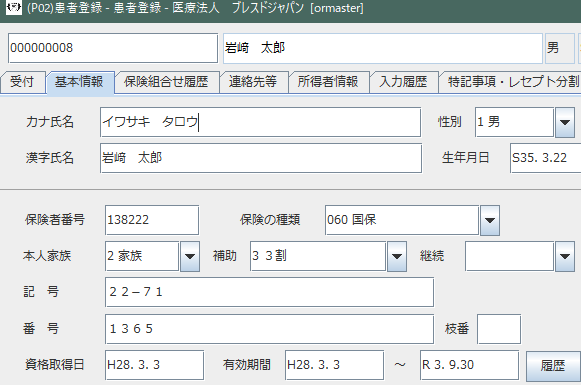Click the application icon in title bar
The height and width of the screenshot is (385, 581).
coord(14,7)
